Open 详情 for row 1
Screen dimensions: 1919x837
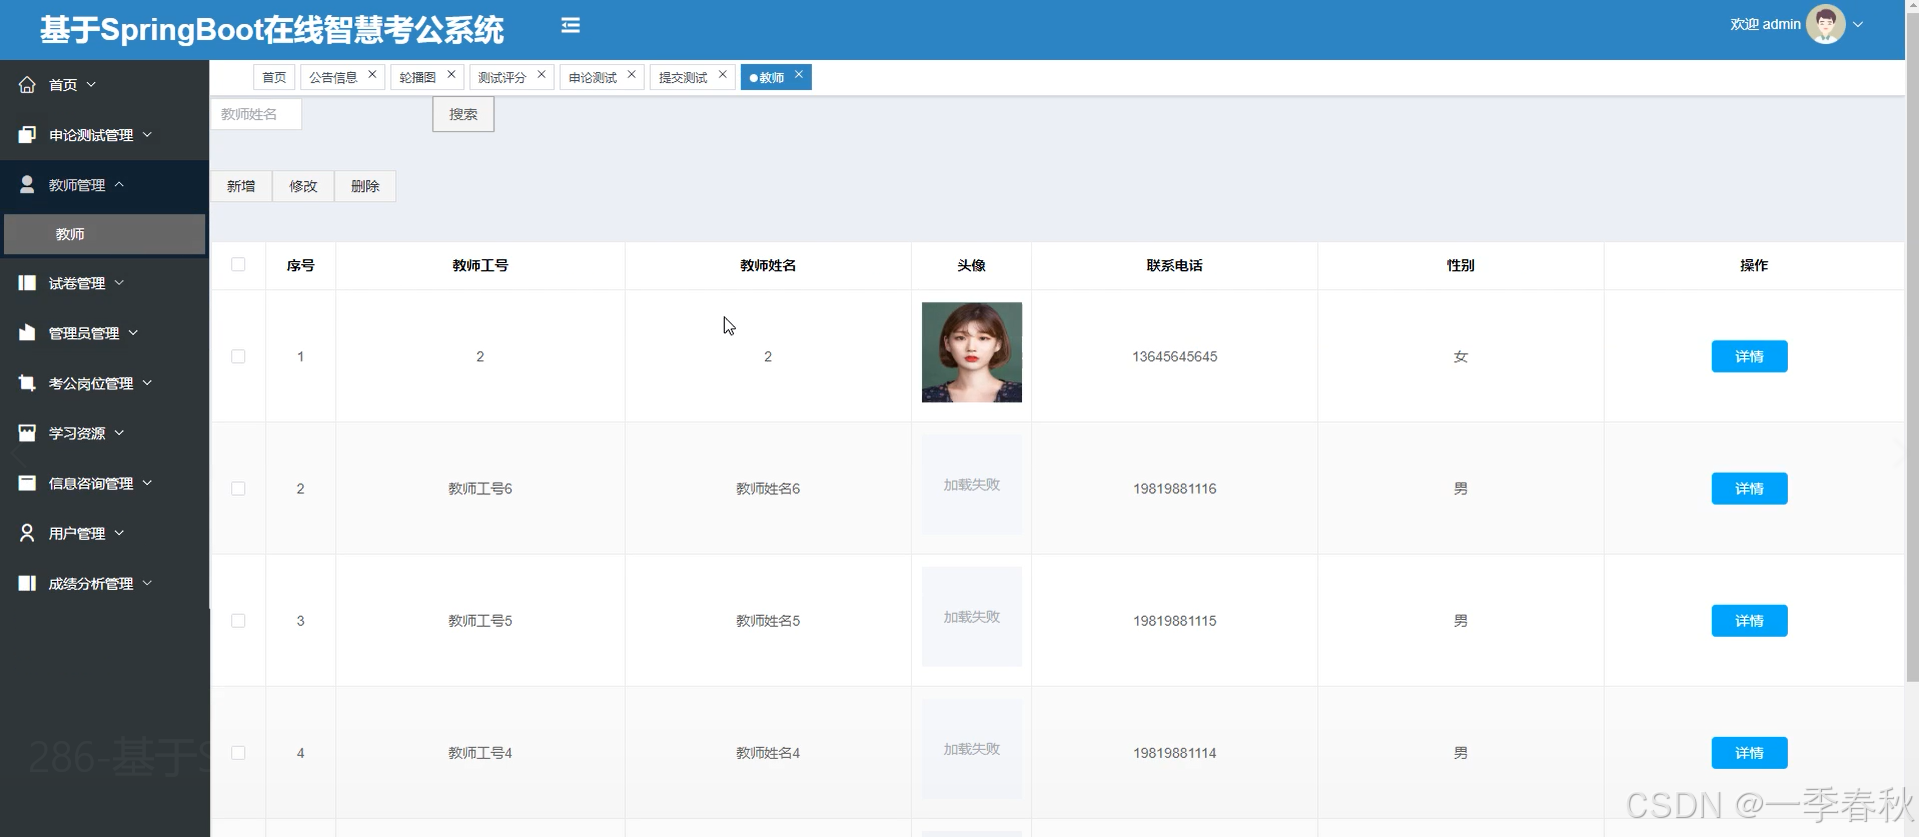pyautogui.click(x=1749, y=356)
